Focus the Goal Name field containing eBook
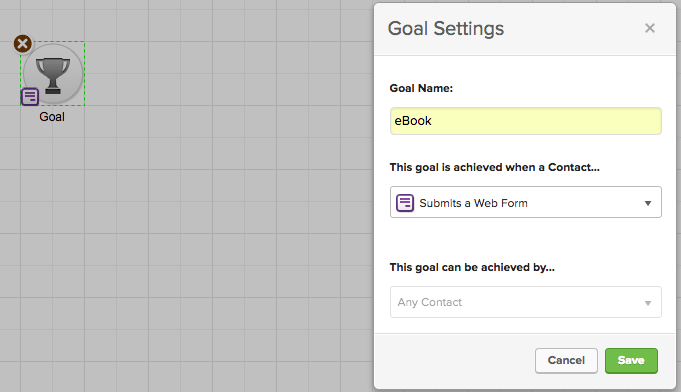 click(526, 121)
